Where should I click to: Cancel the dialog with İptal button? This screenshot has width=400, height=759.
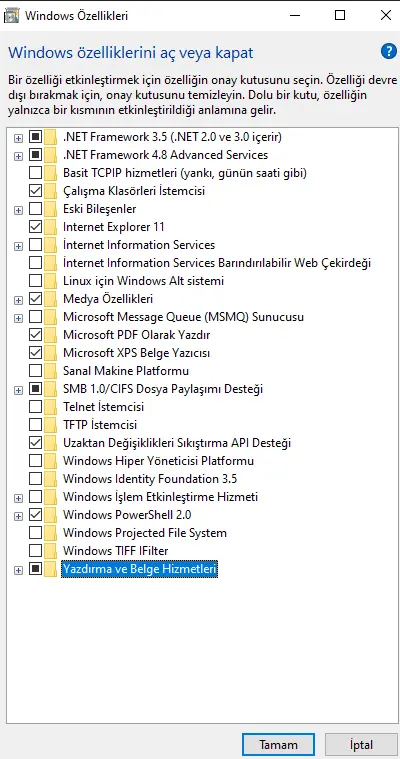point(361,744)
